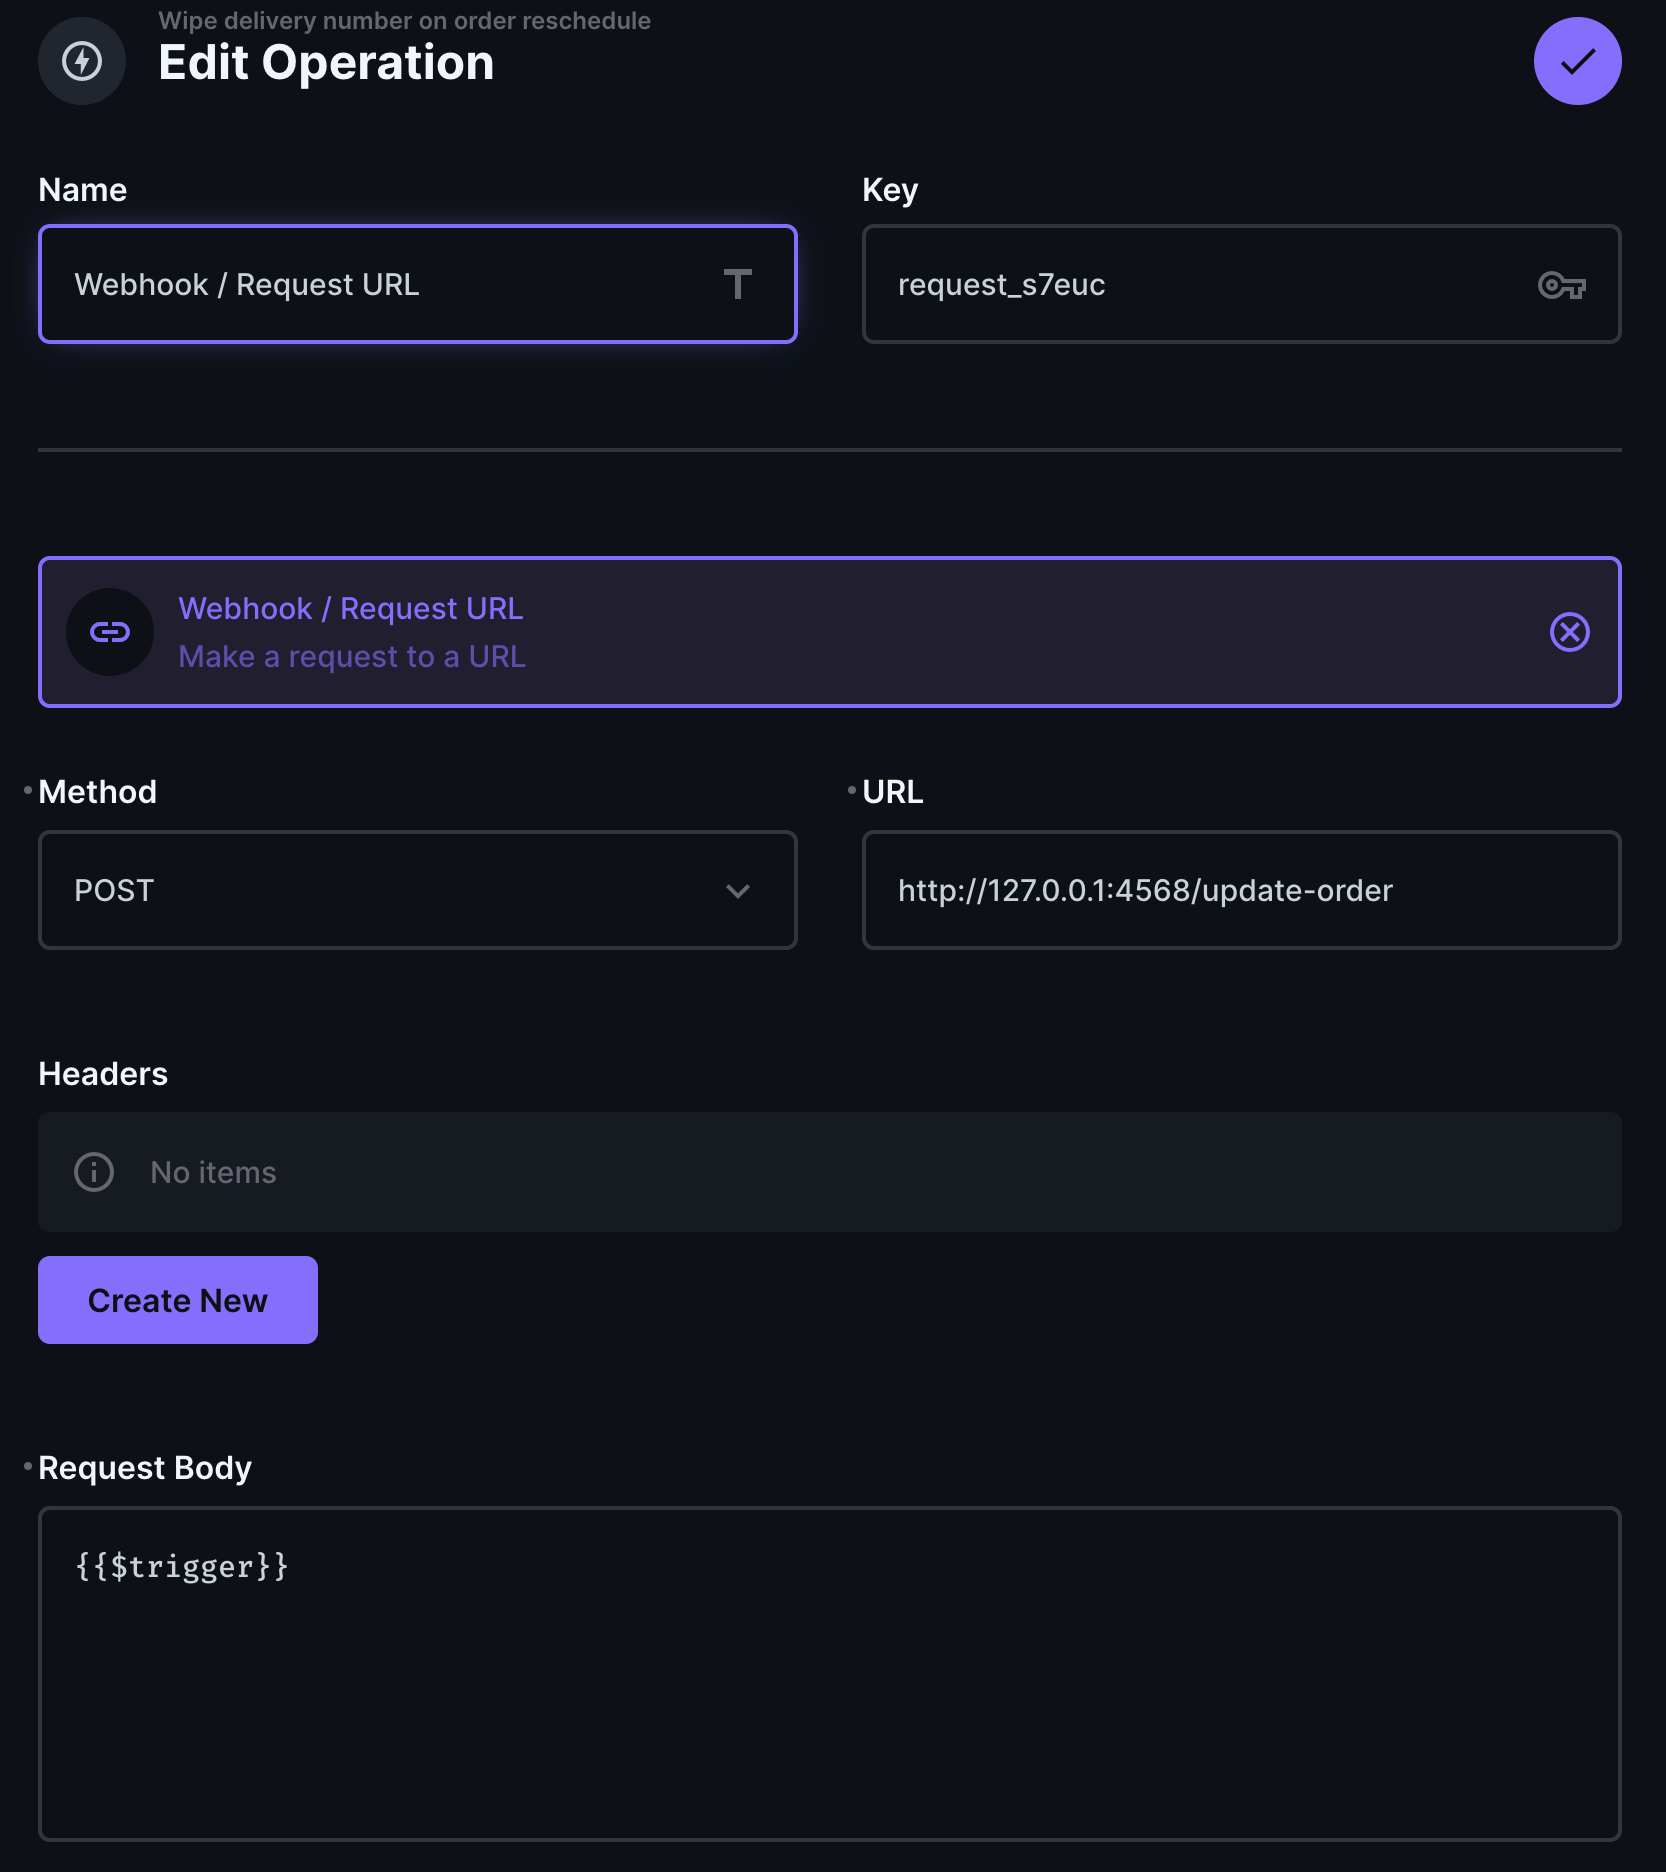Expand the POST method selector chevron

(x=739, y=890)
